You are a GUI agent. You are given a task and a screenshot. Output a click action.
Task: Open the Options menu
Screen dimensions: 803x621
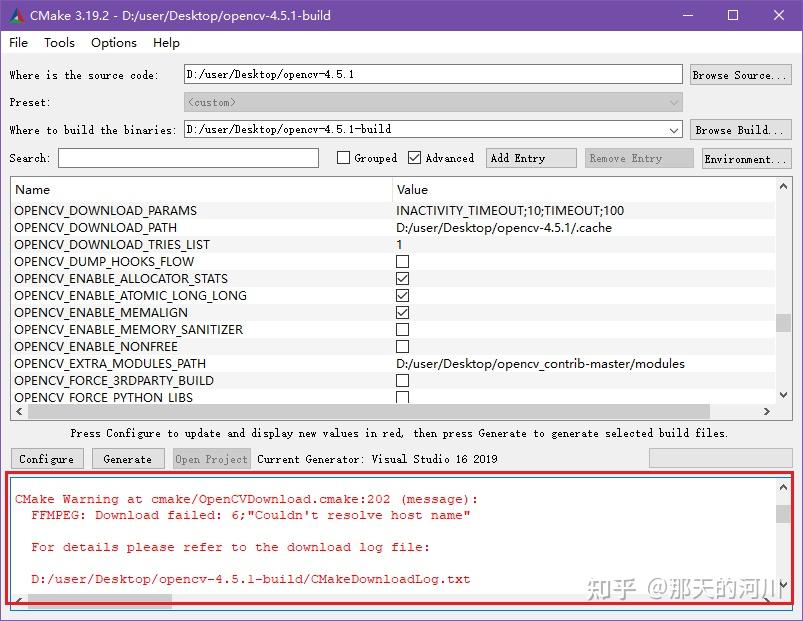[x=113, y=42]
